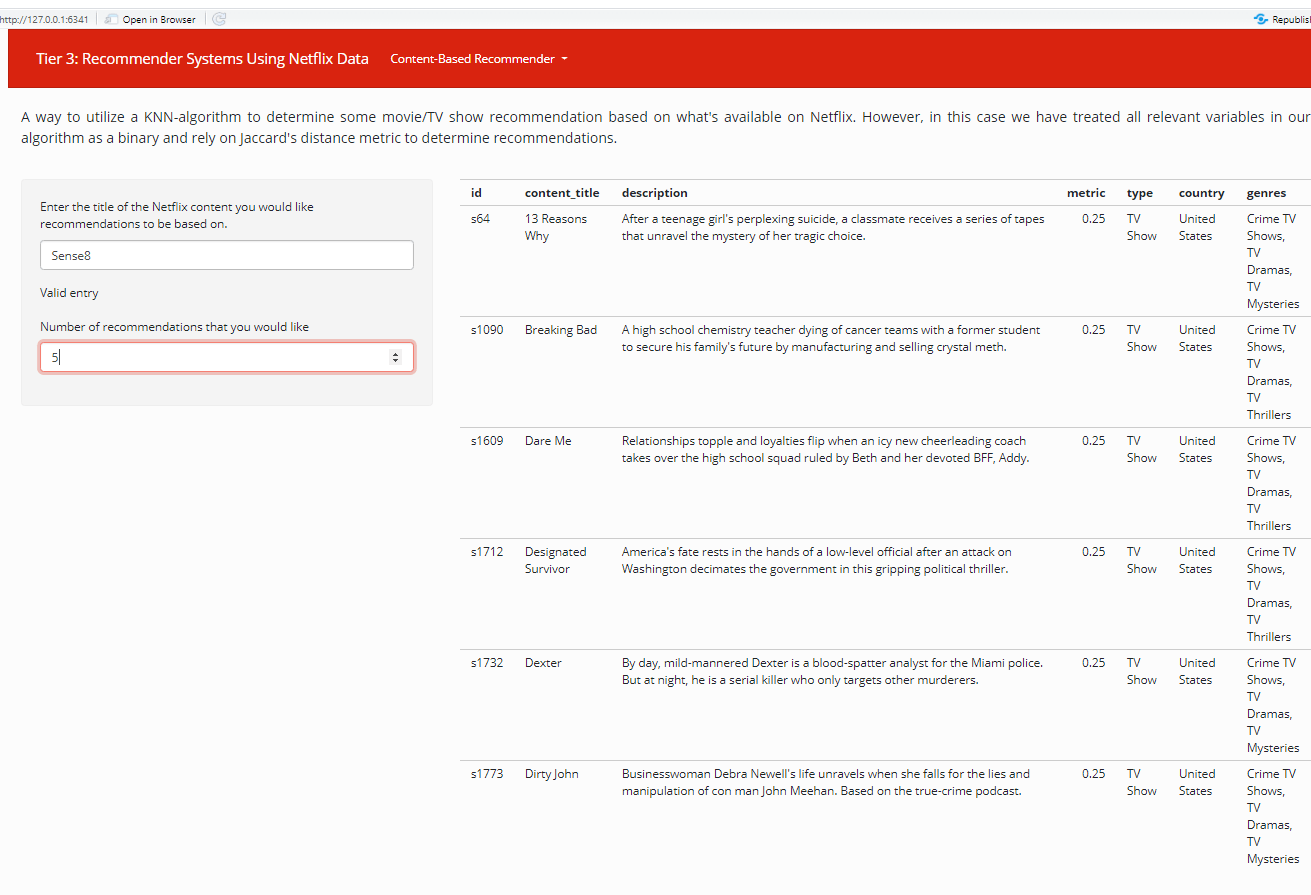The image size is (1311, 895).
Task: Click the genres column header
Action: click(1266, 193)
